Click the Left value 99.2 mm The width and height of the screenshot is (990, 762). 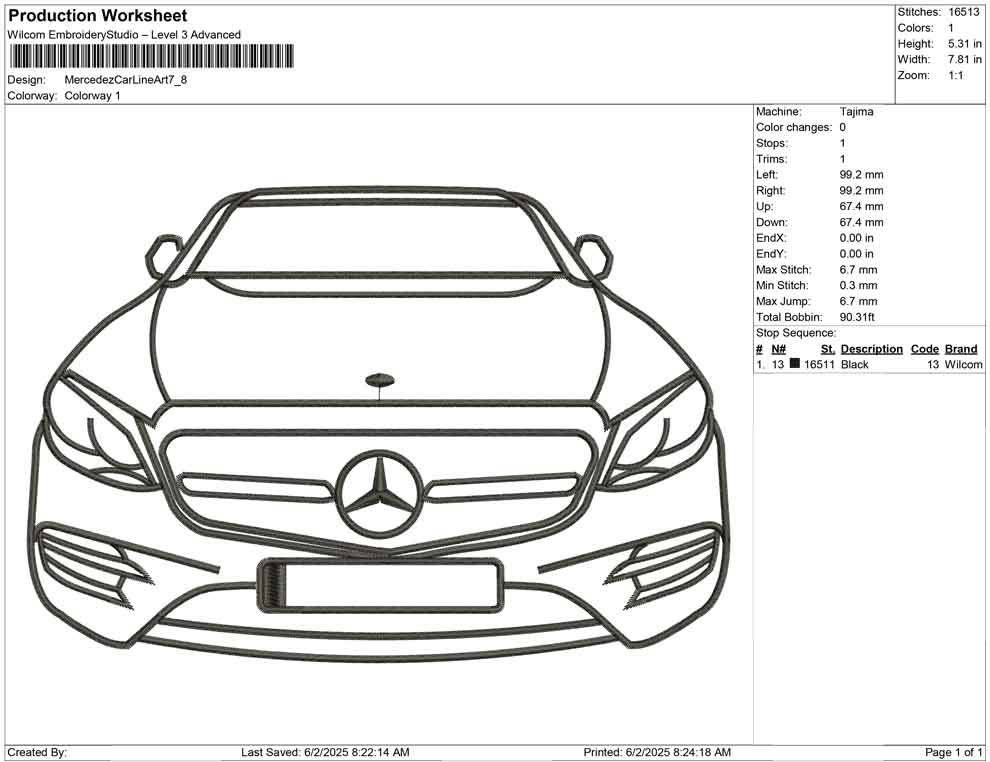tap(861, 175)
